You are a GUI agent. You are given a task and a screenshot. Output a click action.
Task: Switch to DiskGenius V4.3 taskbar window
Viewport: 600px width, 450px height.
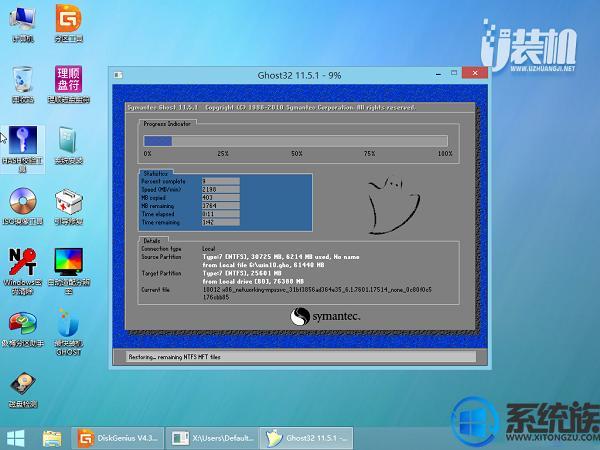pyautogui.click(x=117, y=439)
